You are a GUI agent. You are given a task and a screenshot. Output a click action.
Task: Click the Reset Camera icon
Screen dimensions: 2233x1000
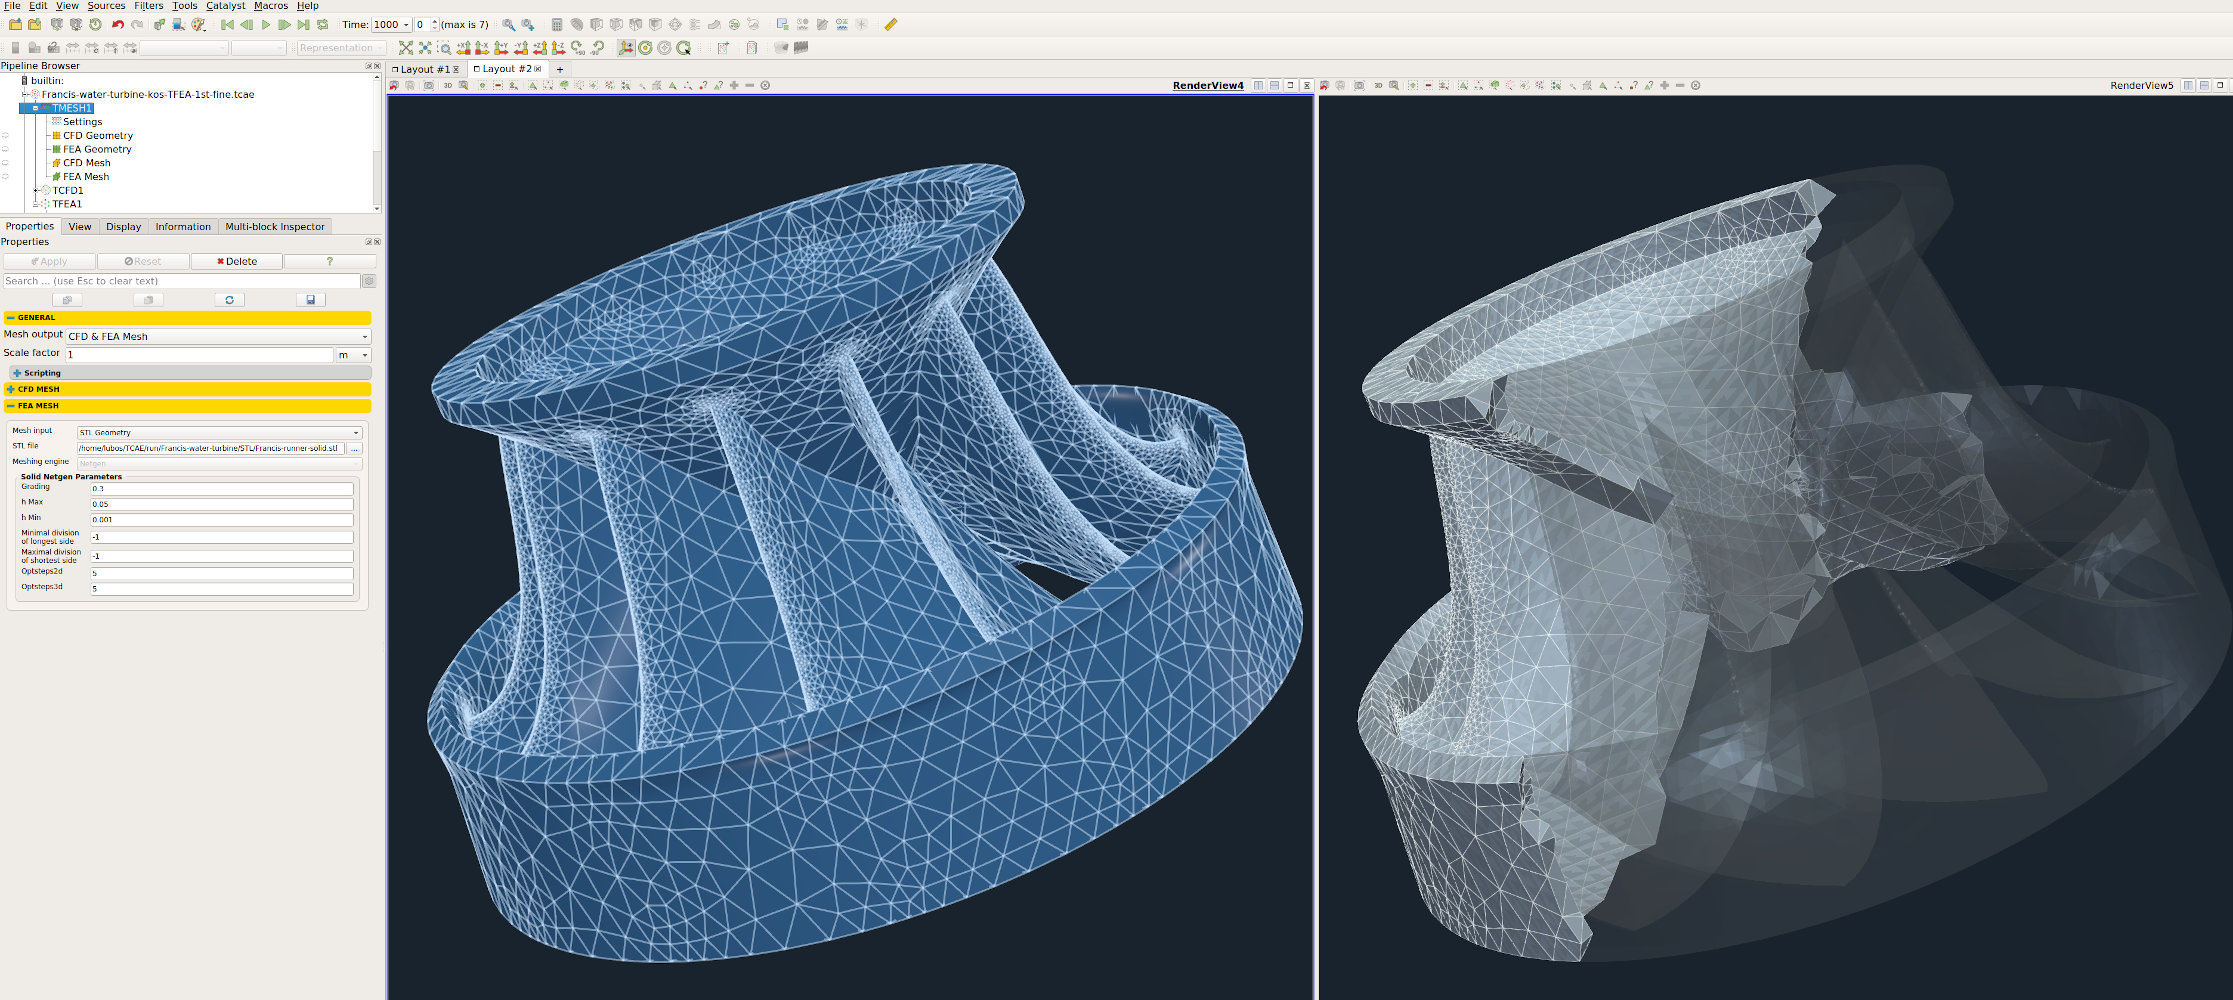point(405,48)
